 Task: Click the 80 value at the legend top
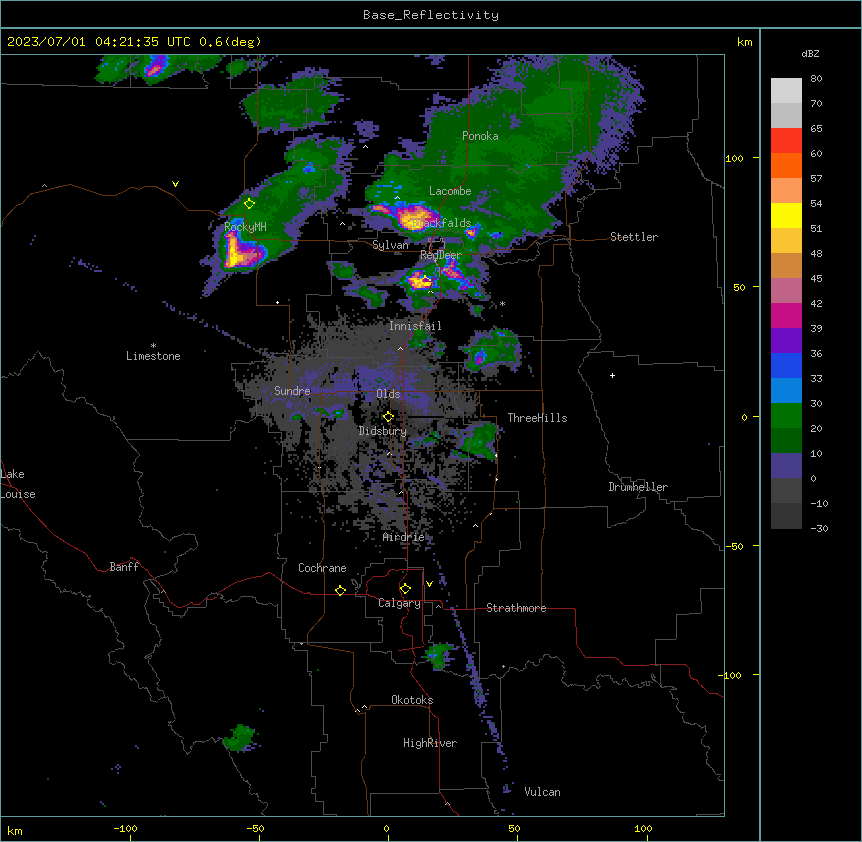(816, 79)
